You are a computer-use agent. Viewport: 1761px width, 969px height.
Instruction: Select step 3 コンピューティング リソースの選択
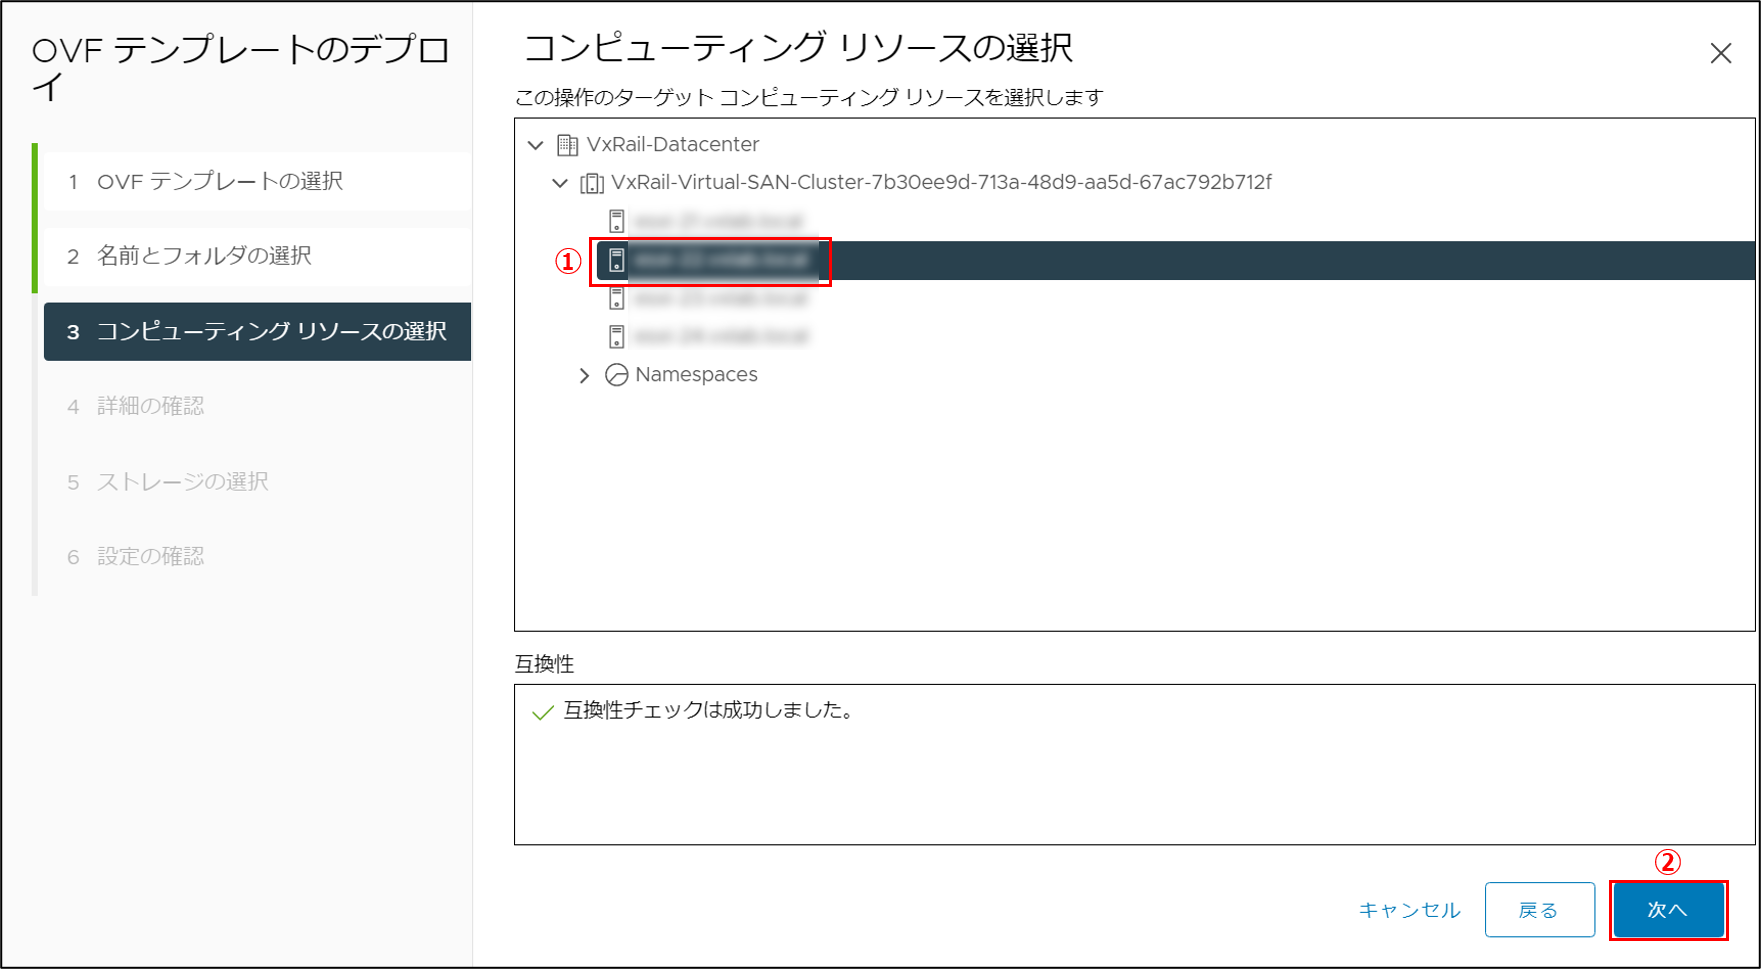(257, 331)
